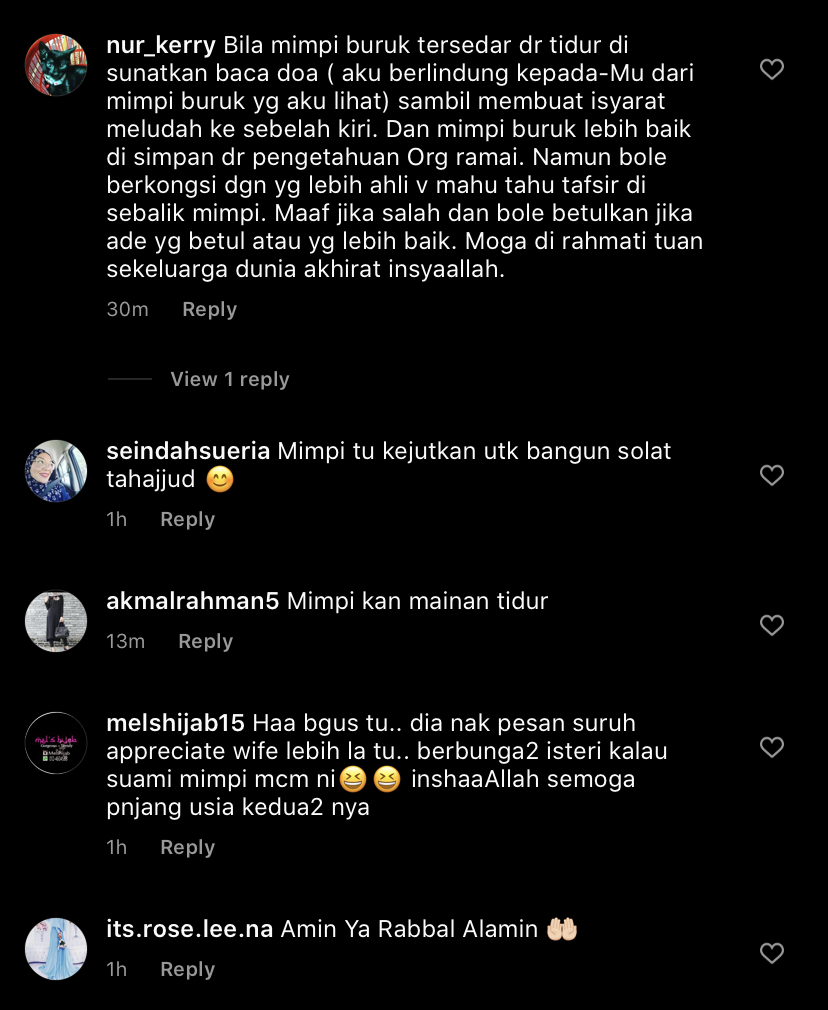The width and height of the screenshot is (828, 1010).
Task: Open nur_kerry's profile picture
Action: pos(56,65)
